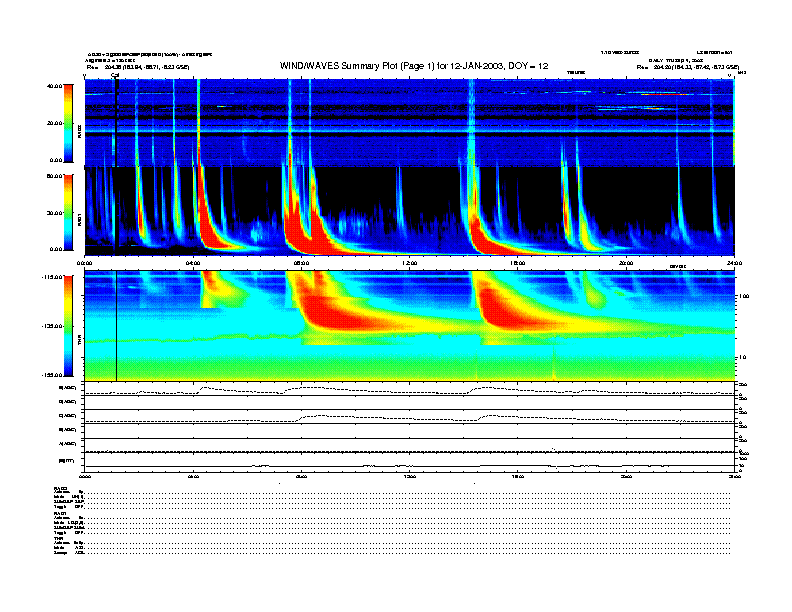Click the 40.00 tick on RAD2 colorbar
The height and width of the screenshot is (612, 792).
pyautogui.click(x=54, y=86)
